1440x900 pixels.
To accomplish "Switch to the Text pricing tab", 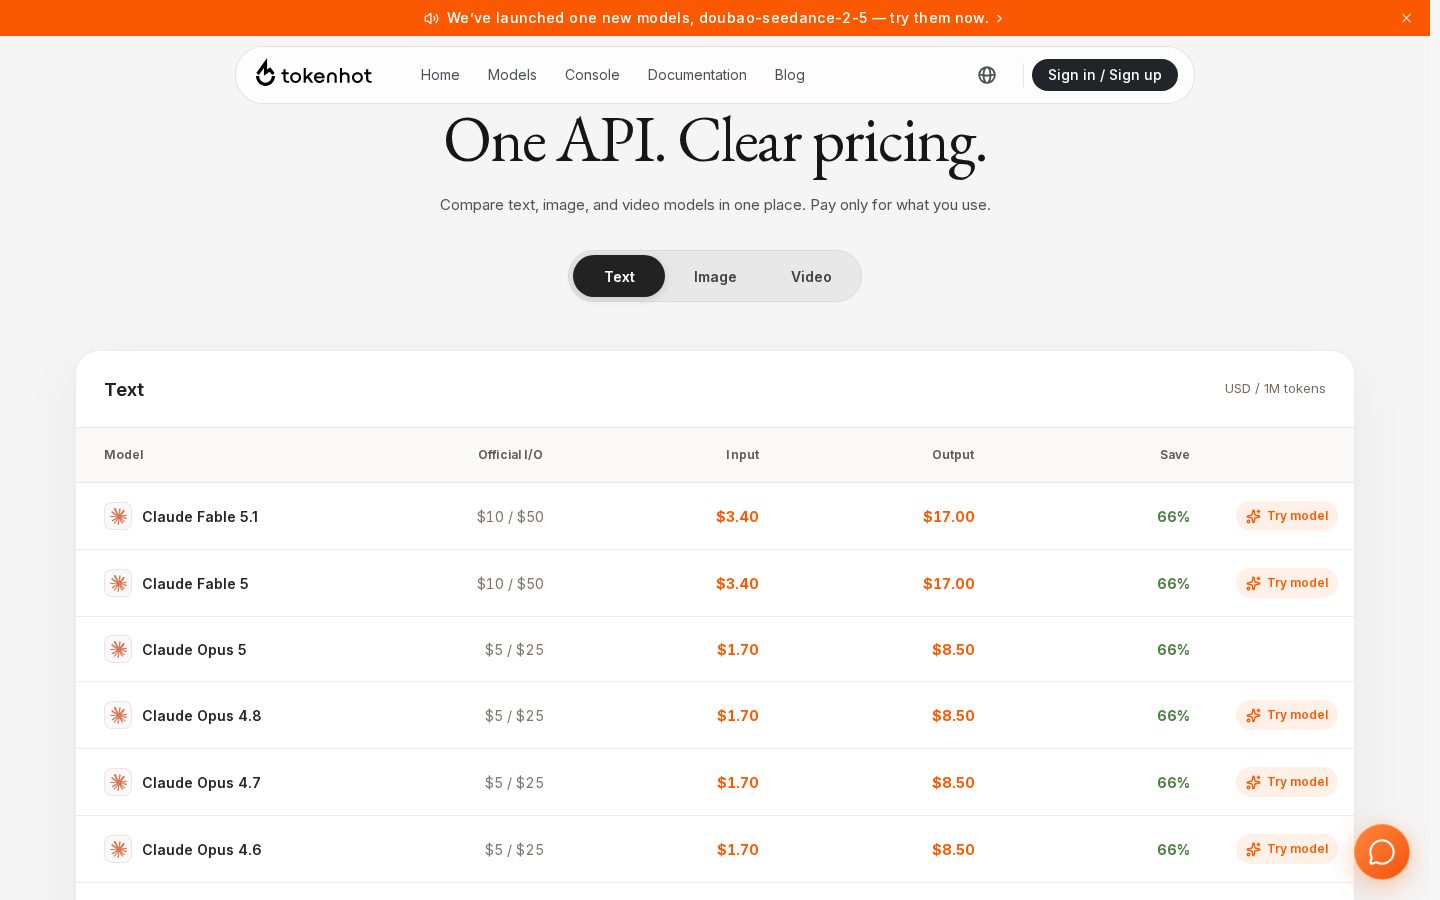I will pyautogui.click(x=619, y=276).
